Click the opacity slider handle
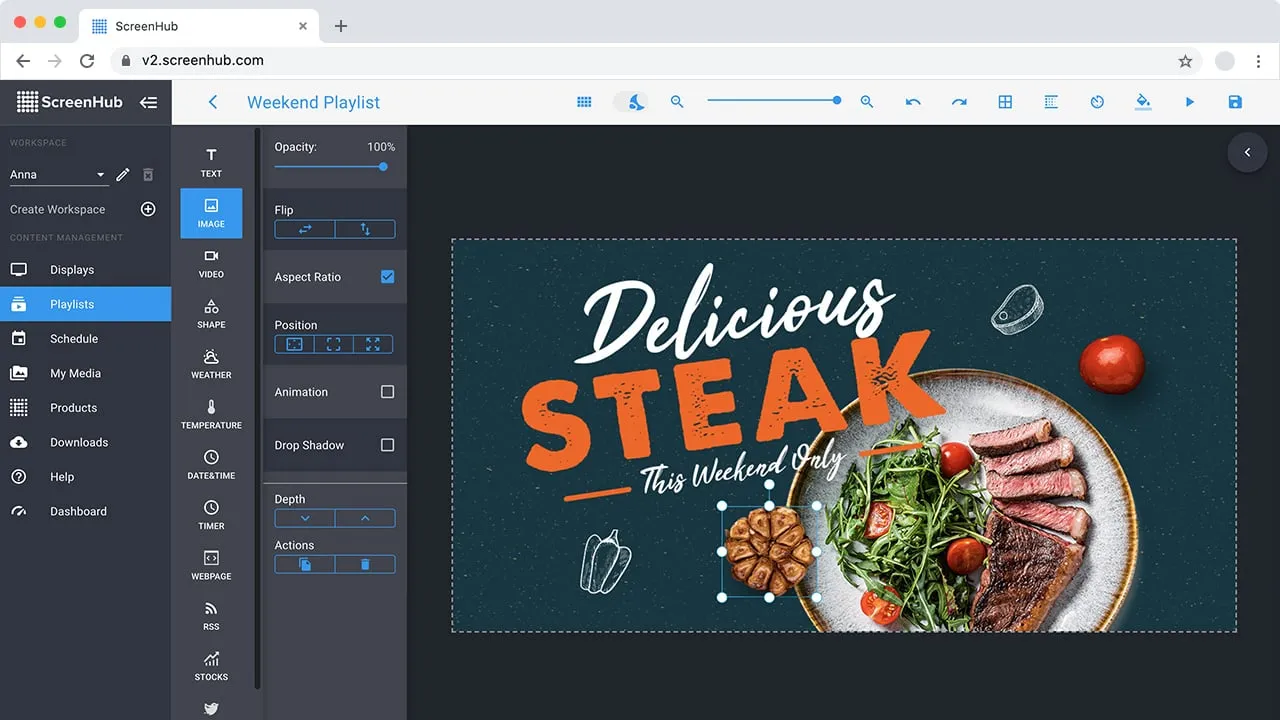The width and height of the screenshot is (1280, 720). (x=382, y=167)
